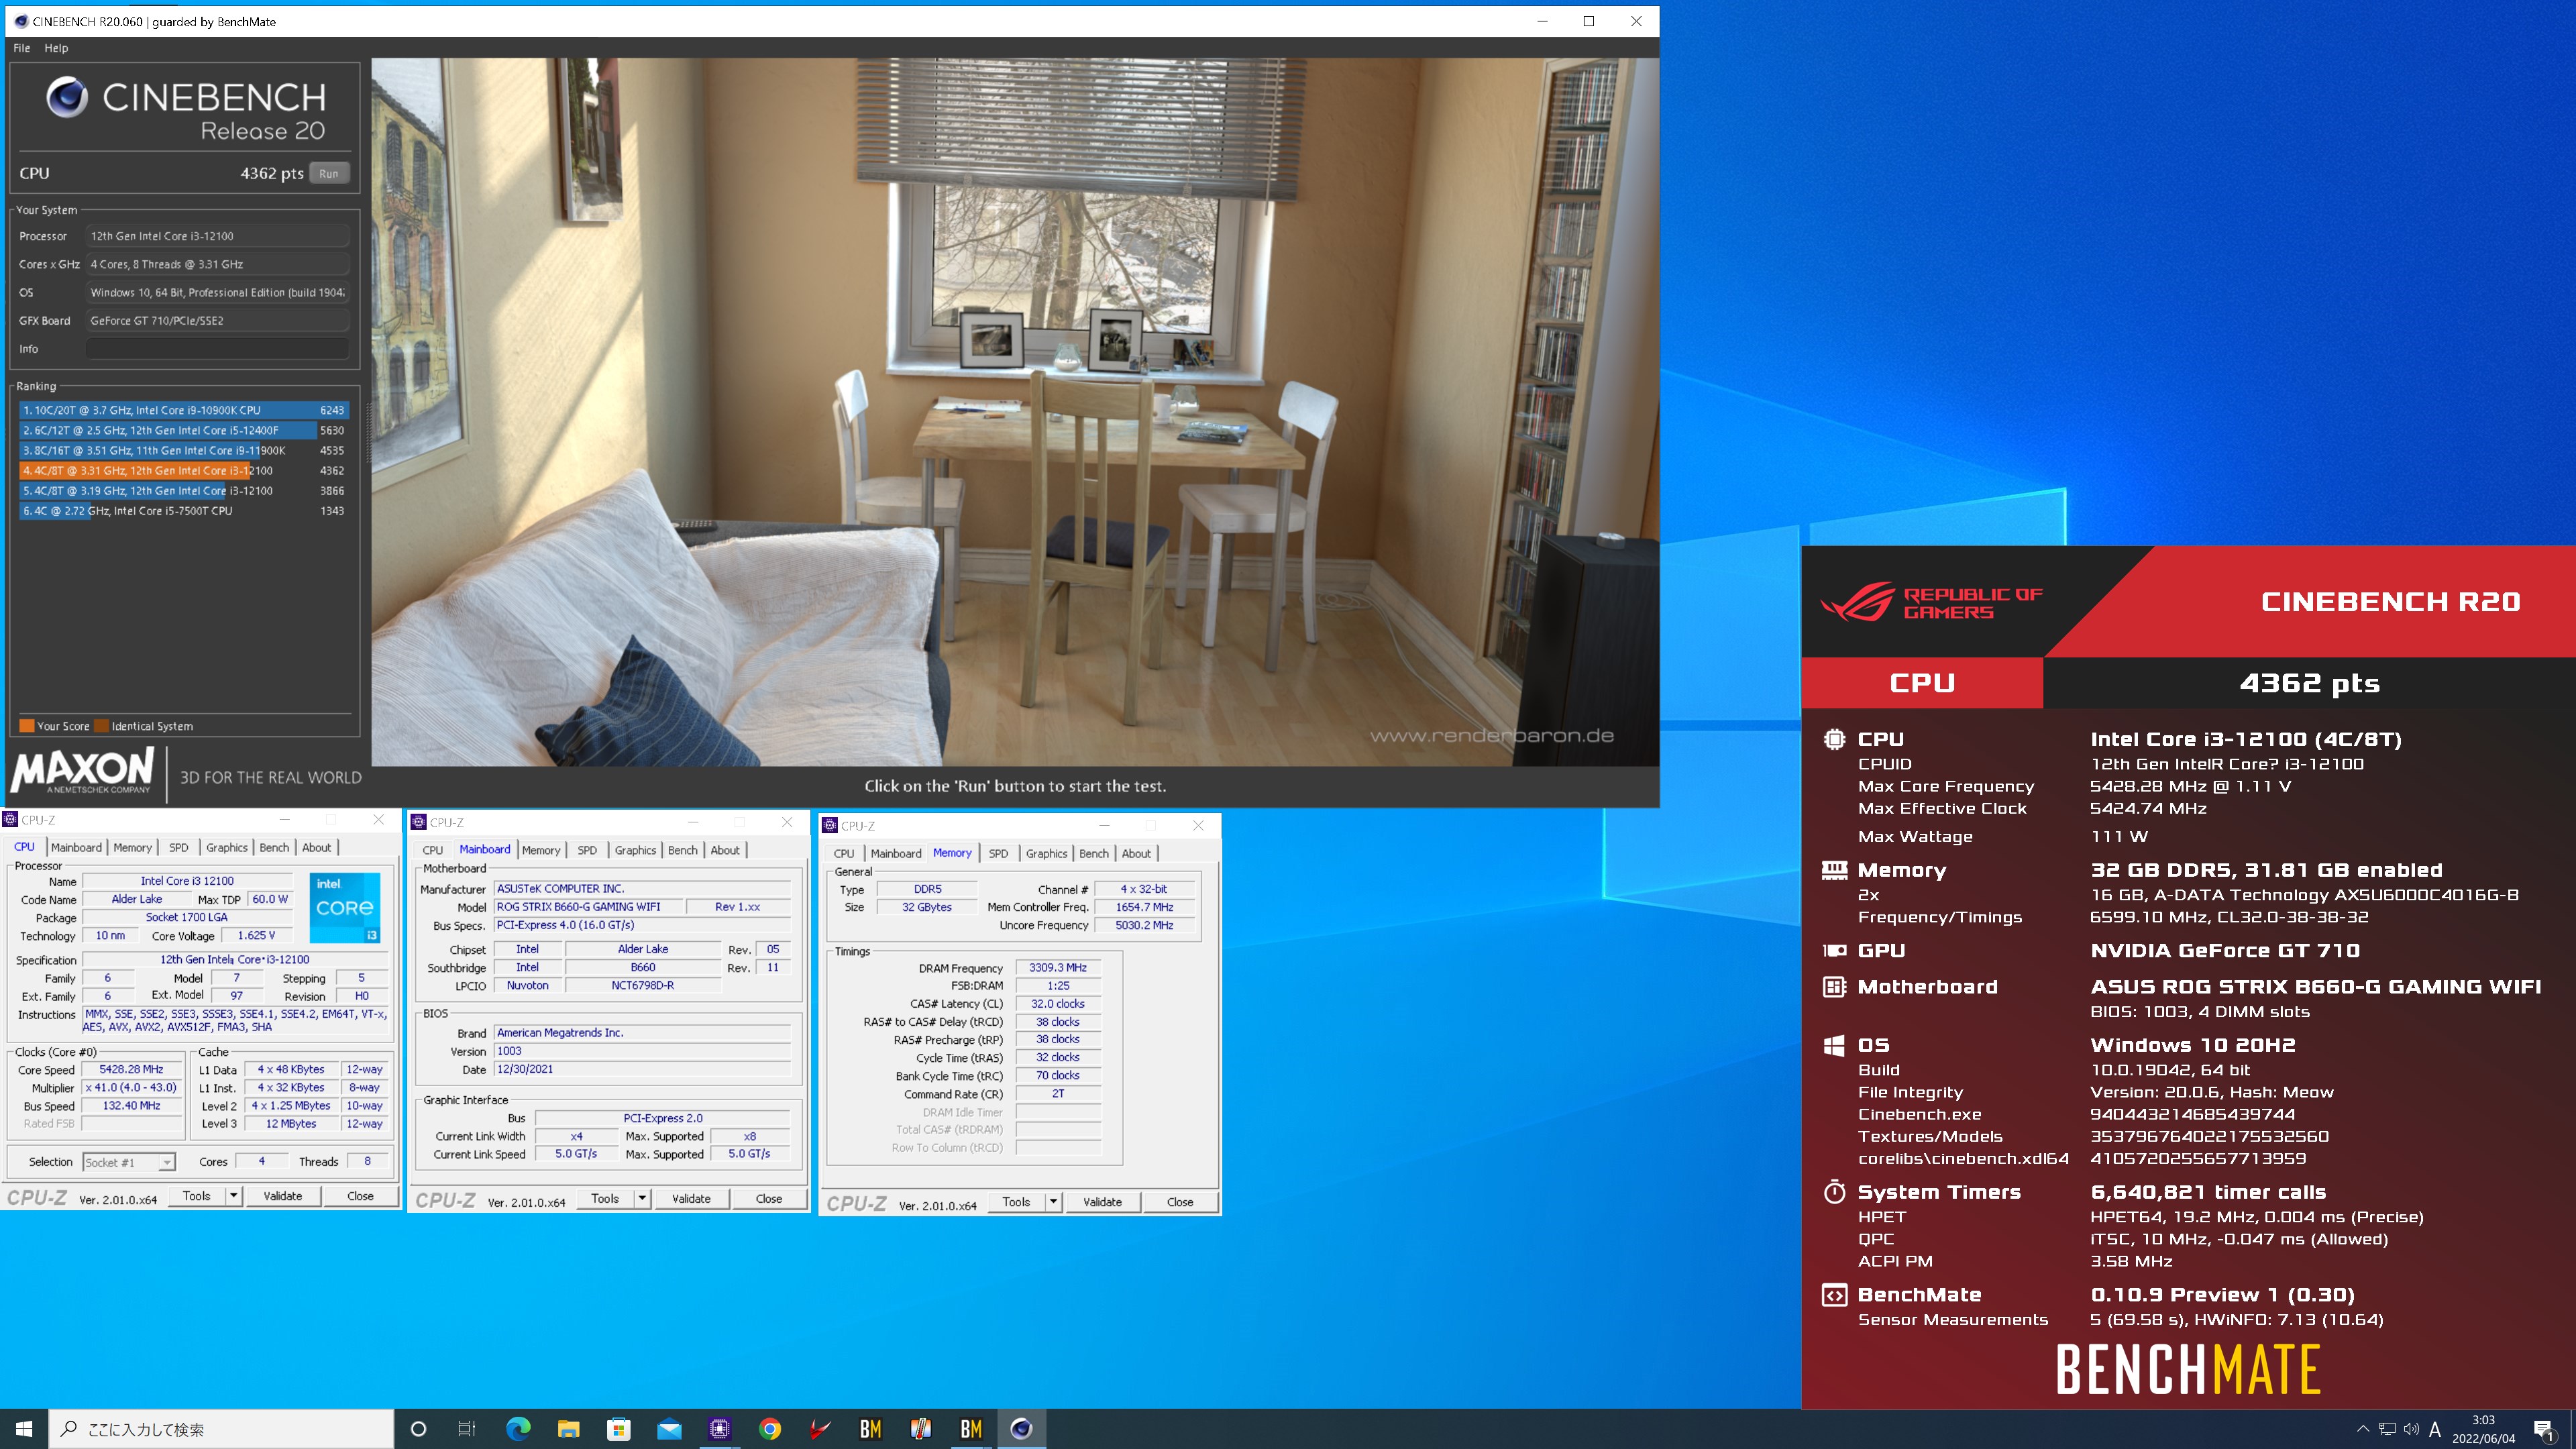Expand Tools dropdown arrow in first CPU-Z window
2576x1449 pixels.
click(234, 1196)
